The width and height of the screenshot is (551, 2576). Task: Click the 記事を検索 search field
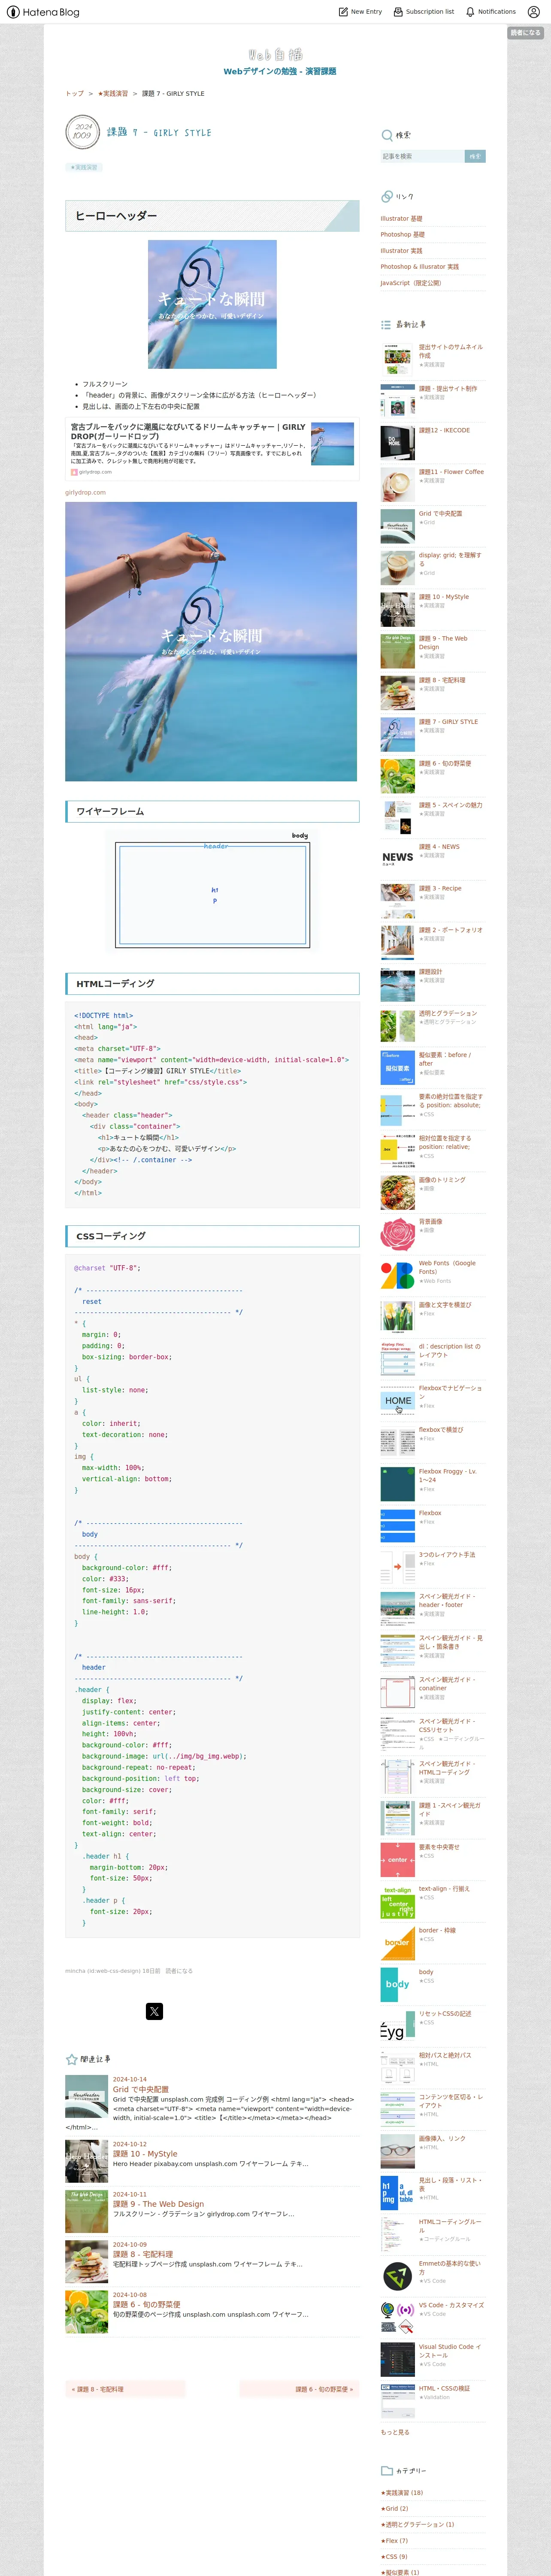(422, 156)
